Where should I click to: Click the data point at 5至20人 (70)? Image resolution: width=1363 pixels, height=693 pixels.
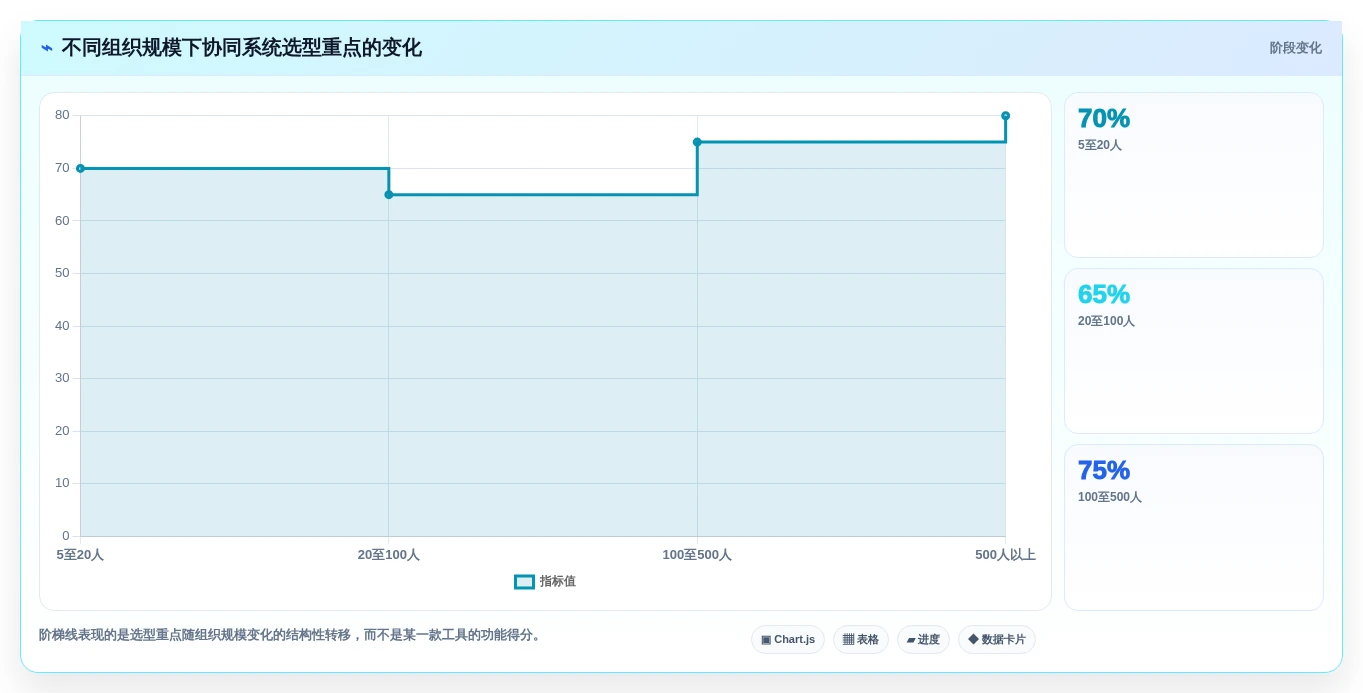pos(80,168)
